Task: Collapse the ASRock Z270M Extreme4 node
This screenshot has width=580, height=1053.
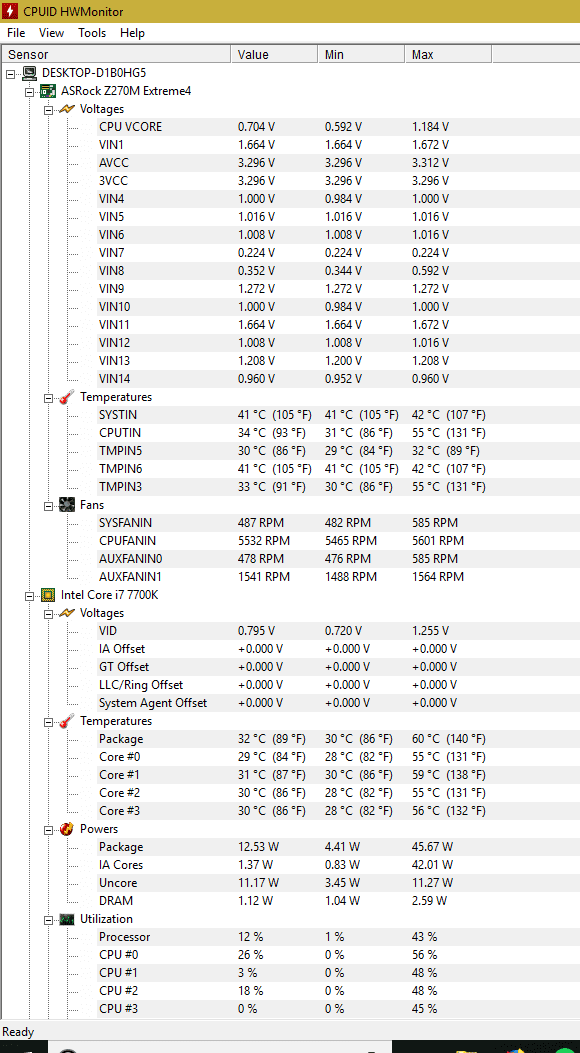Action: (x=30, y=91)
